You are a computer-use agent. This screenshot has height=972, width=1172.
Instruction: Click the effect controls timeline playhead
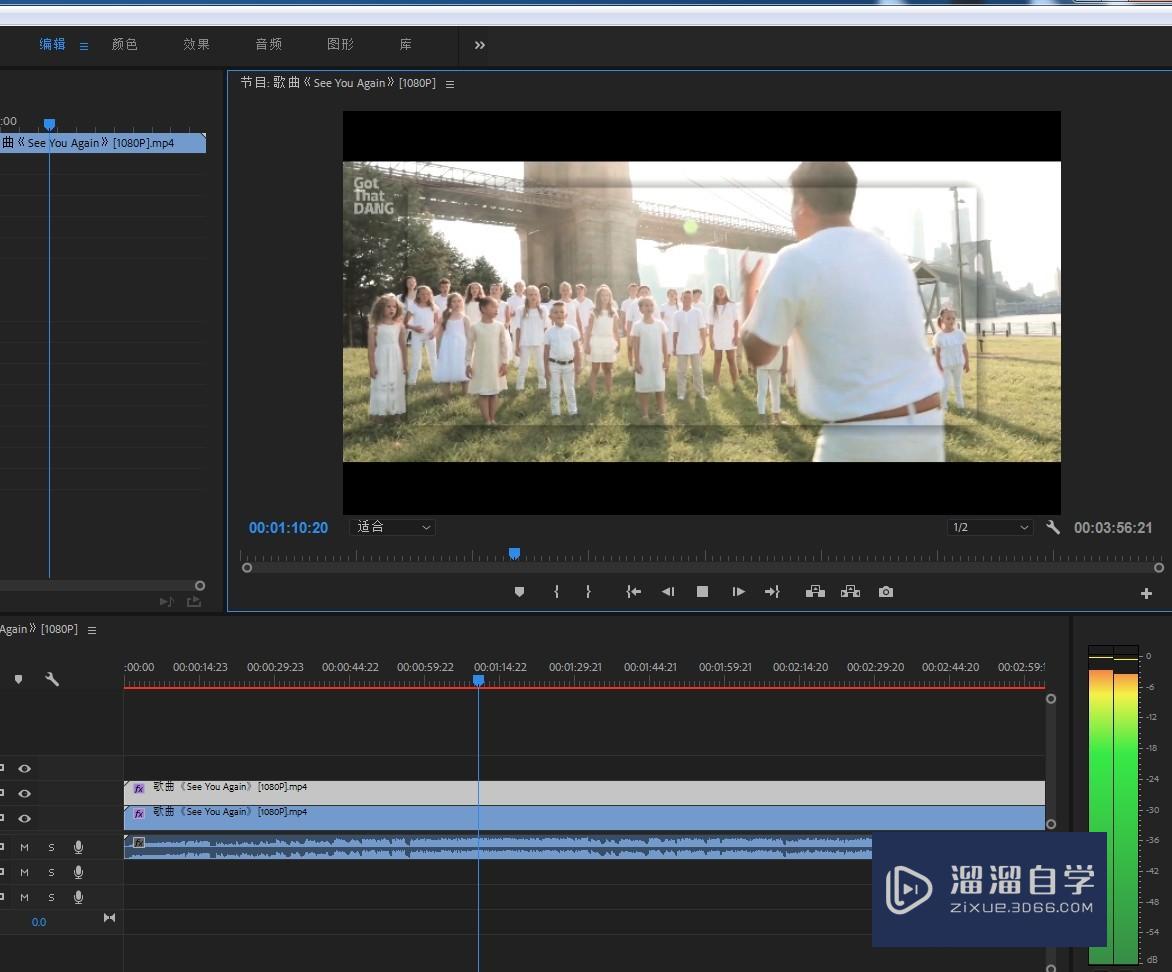coord(49,124)
